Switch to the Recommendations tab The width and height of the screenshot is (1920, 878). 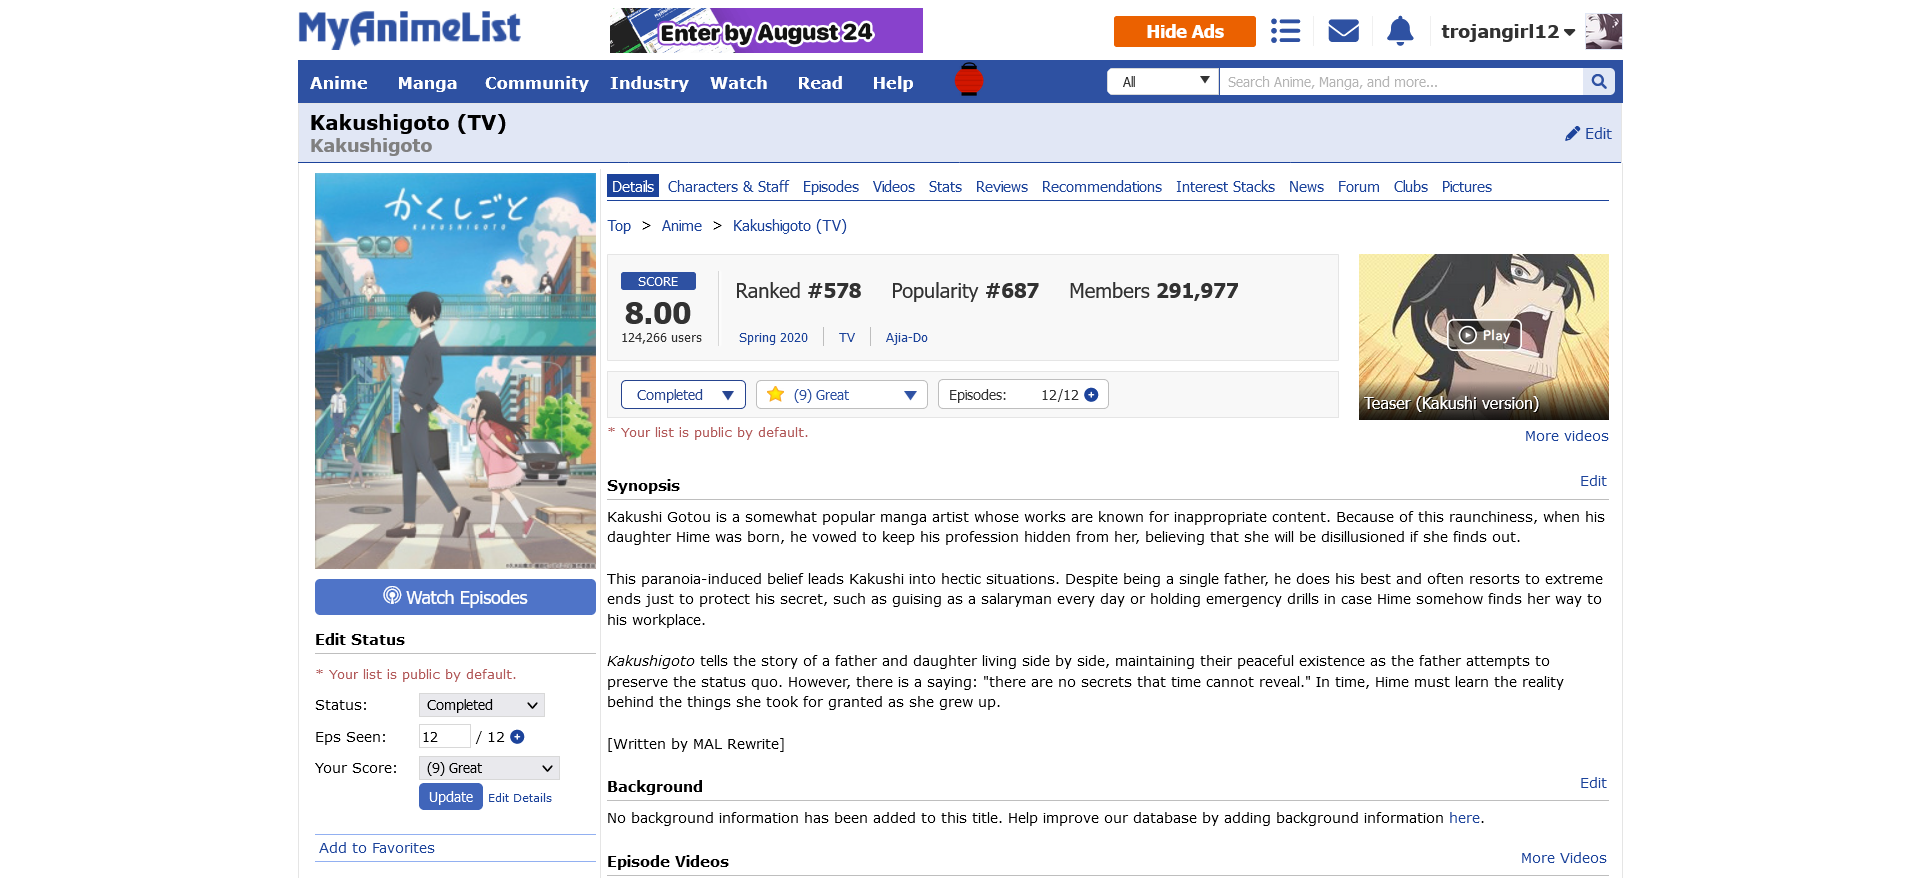(x=1102, y=187)
